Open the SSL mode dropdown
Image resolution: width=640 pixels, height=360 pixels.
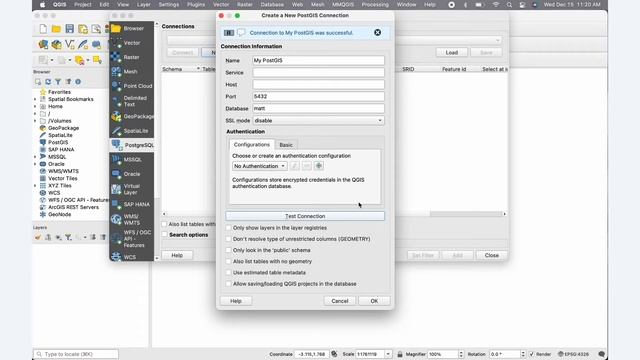(318, 120)
